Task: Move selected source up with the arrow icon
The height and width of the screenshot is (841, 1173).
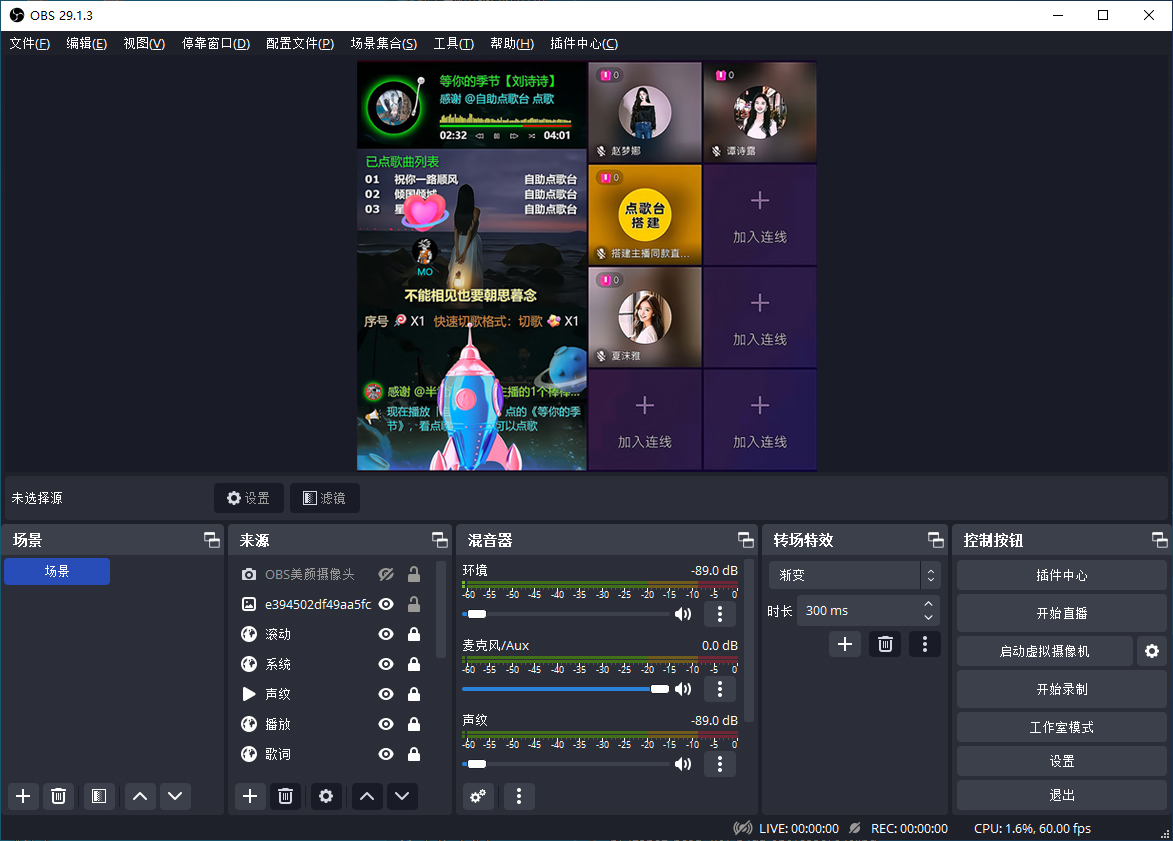Action: tap(366, 796)
